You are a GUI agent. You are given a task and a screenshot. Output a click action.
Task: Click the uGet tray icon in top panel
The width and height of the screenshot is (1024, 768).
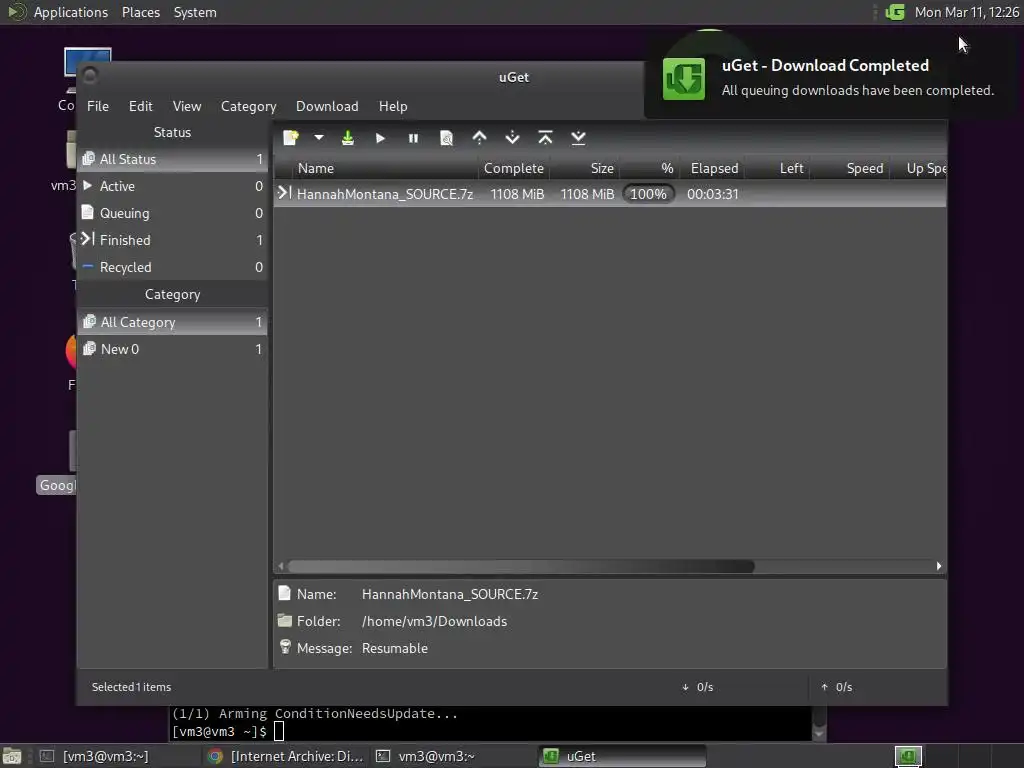click(x=895, y=12)
